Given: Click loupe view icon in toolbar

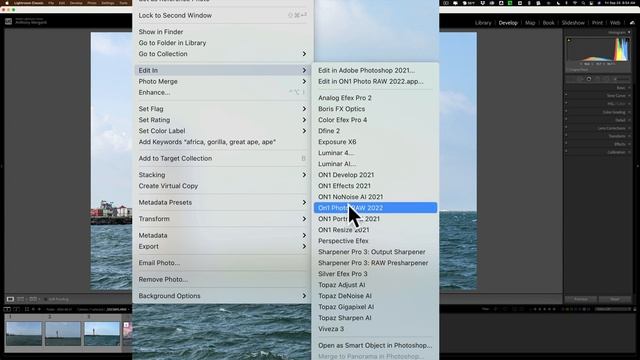Looking at the screenshot, I should tap(10, 299).
